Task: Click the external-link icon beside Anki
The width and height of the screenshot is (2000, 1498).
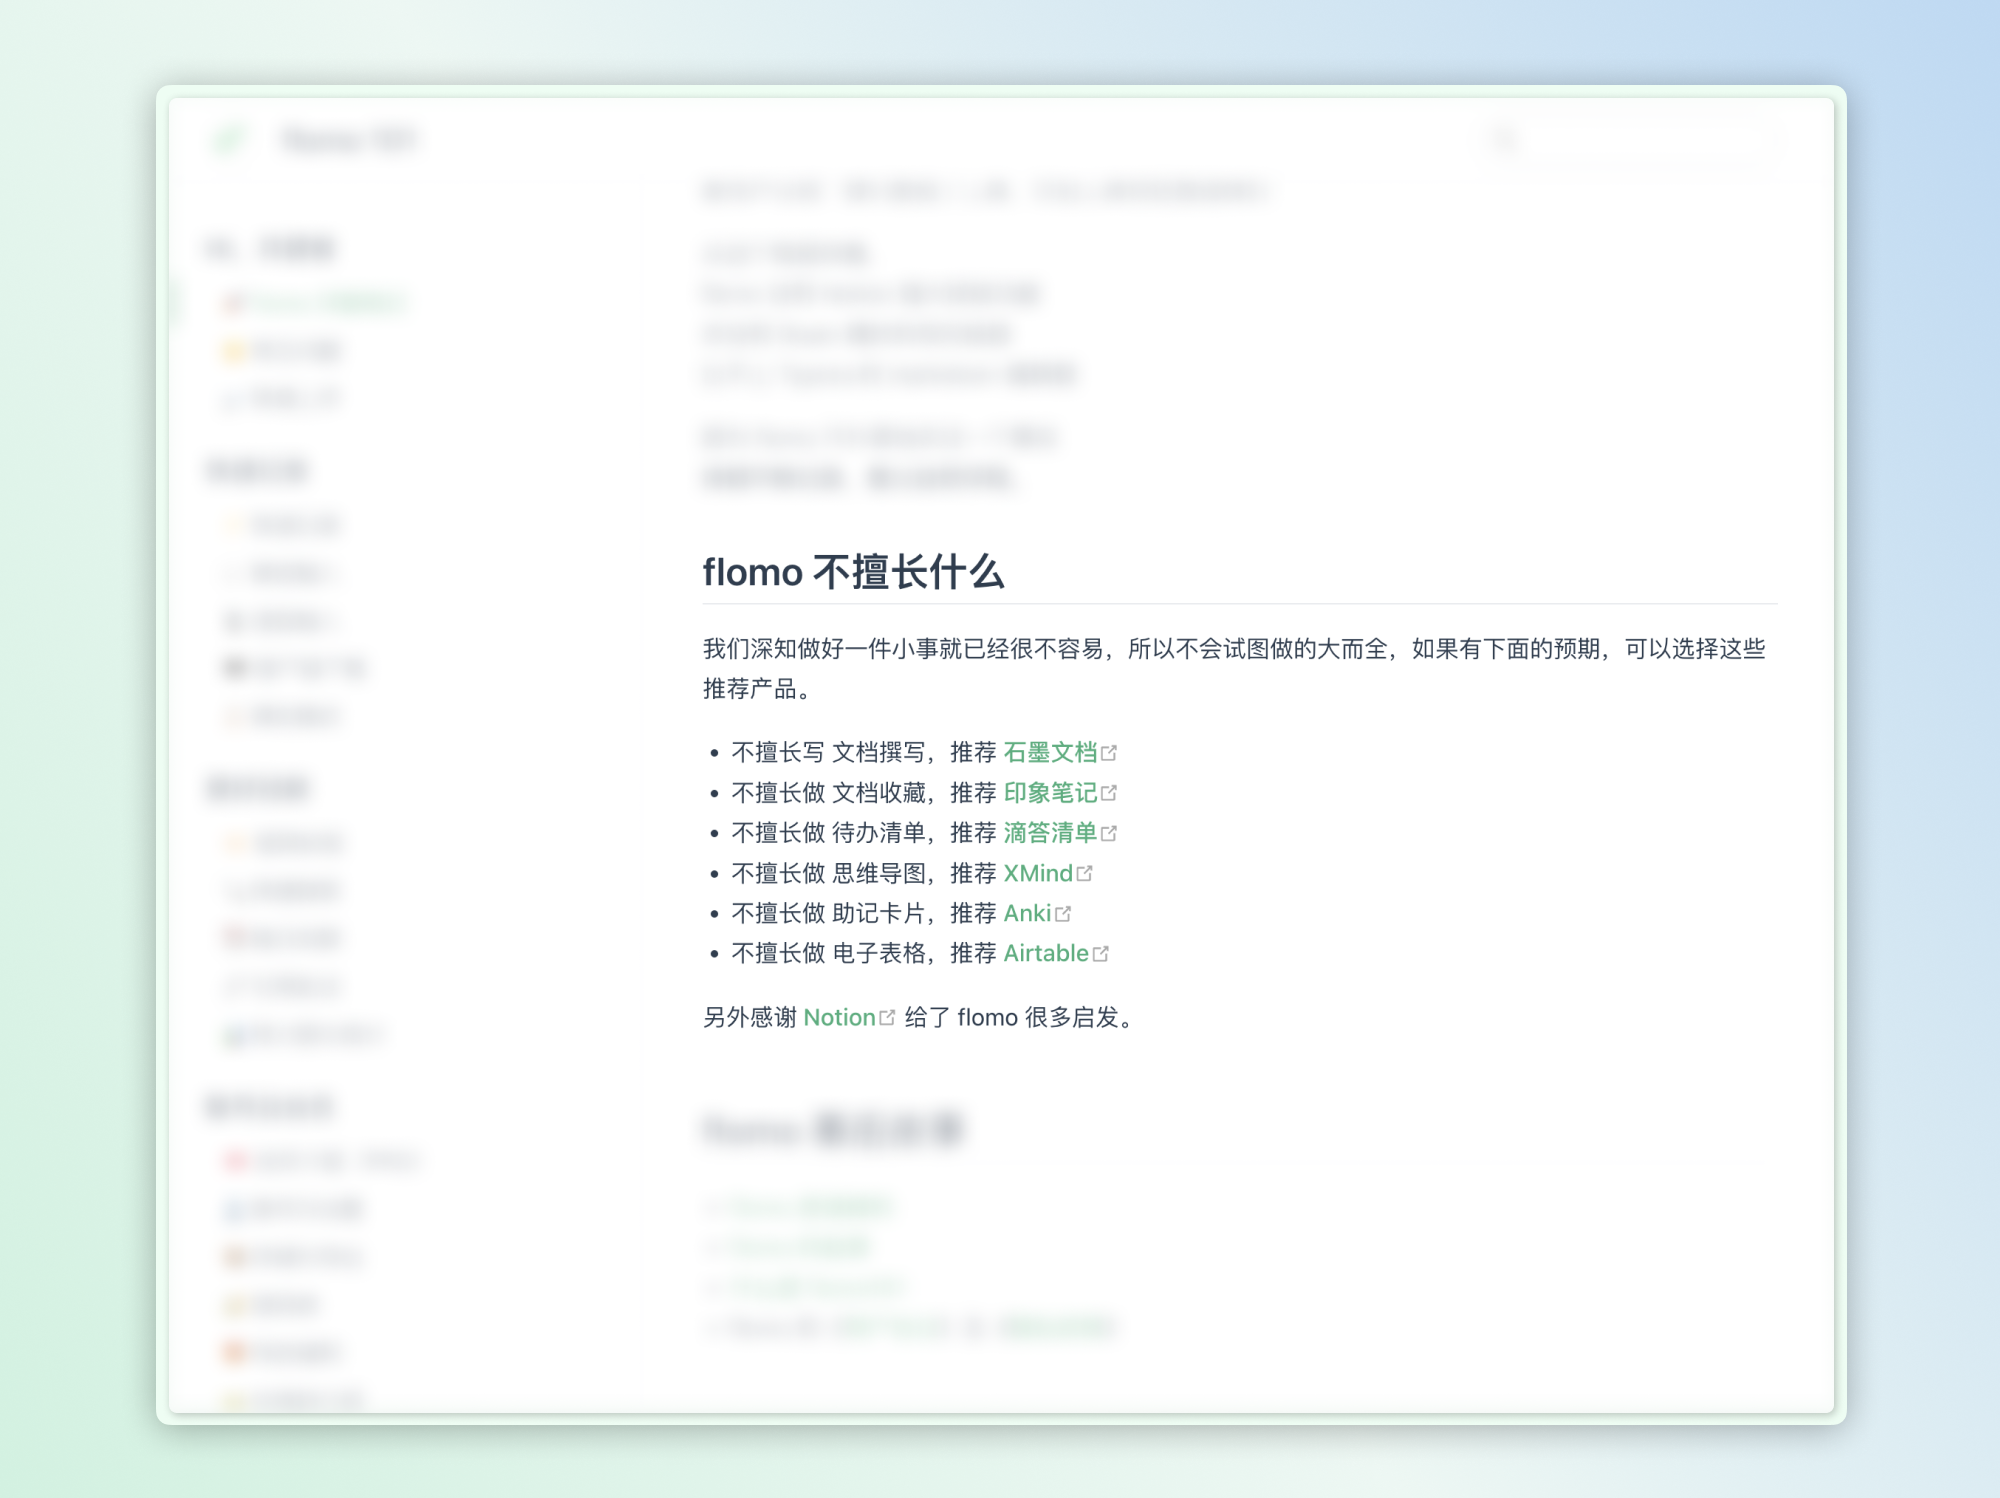Action: coord(1063,914)
